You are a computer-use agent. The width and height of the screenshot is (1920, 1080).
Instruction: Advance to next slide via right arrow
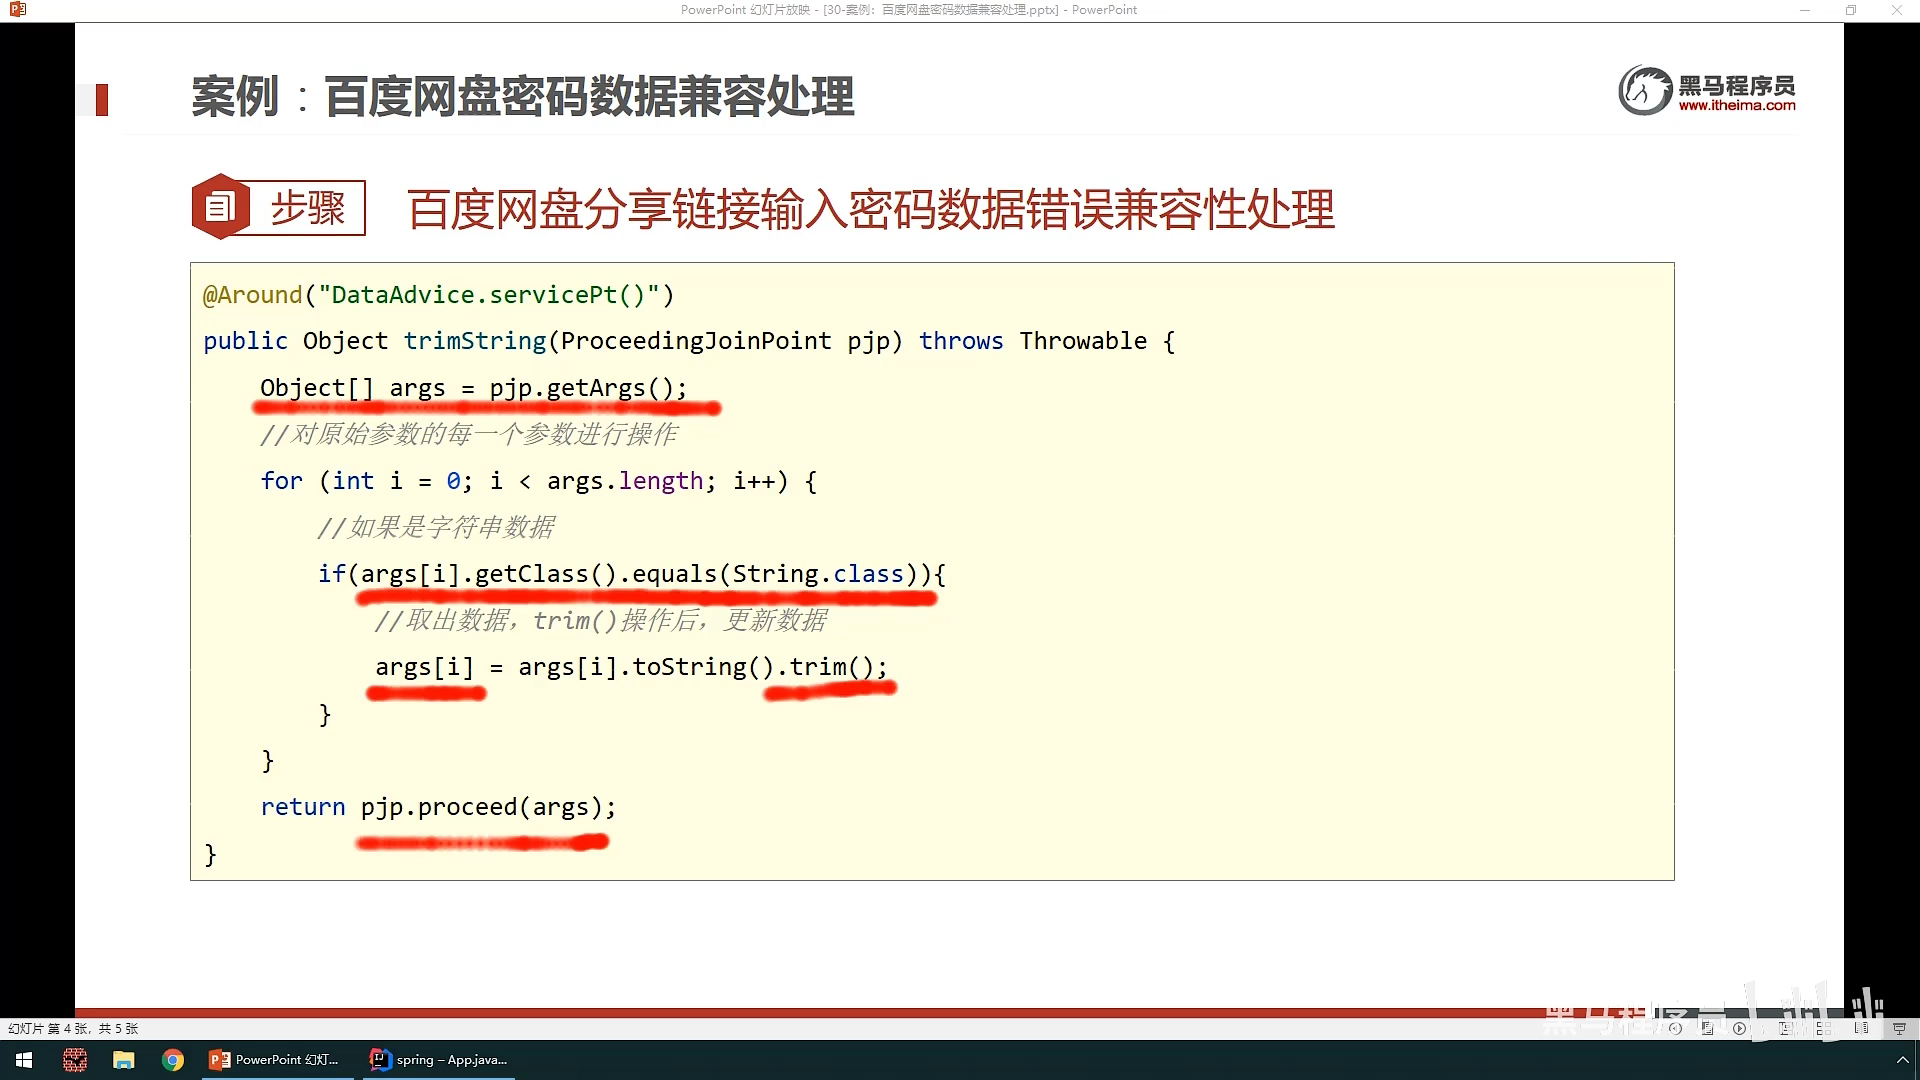(x=1739, y=1028)
